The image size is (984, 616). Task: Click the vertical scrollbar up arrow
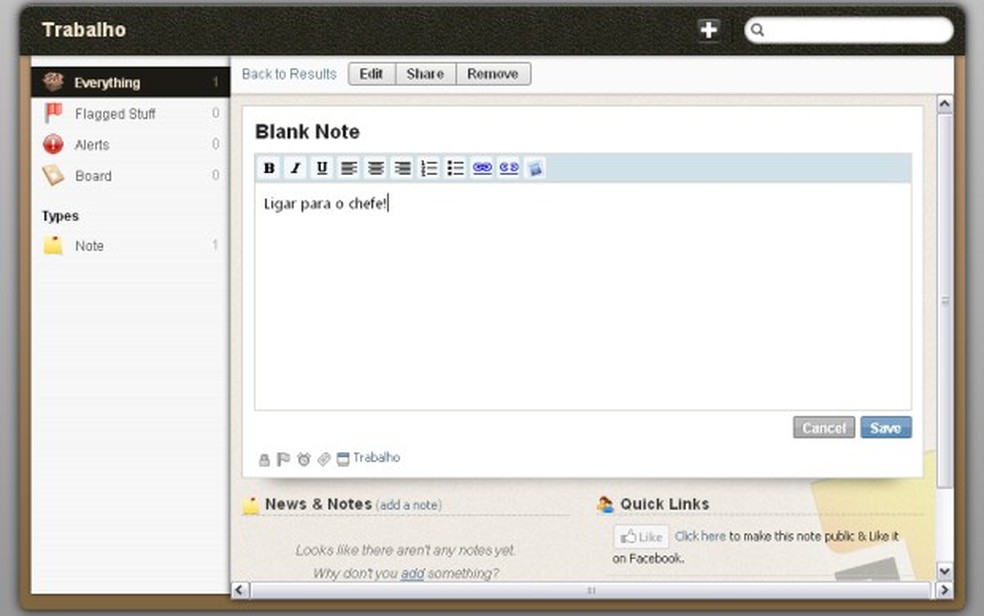point(944,104)
